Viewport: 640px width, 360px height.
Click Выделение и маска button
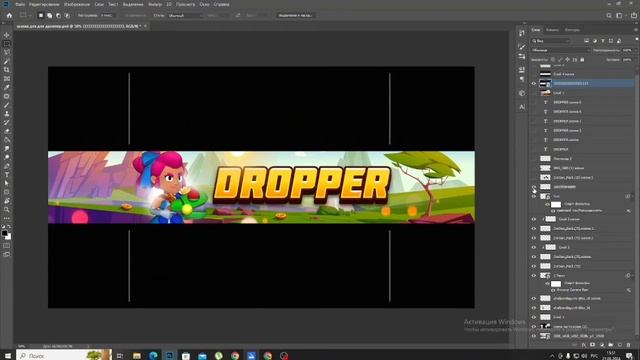(x=295, y=16)
